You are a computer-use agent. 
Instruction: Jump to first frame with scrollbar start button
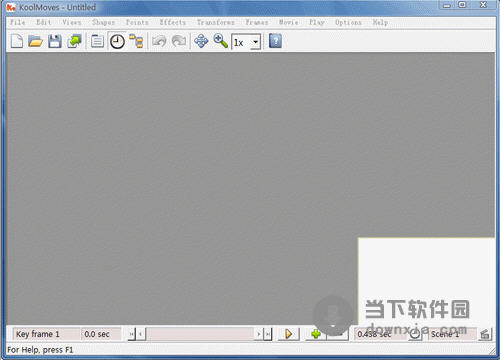[132, 334]
